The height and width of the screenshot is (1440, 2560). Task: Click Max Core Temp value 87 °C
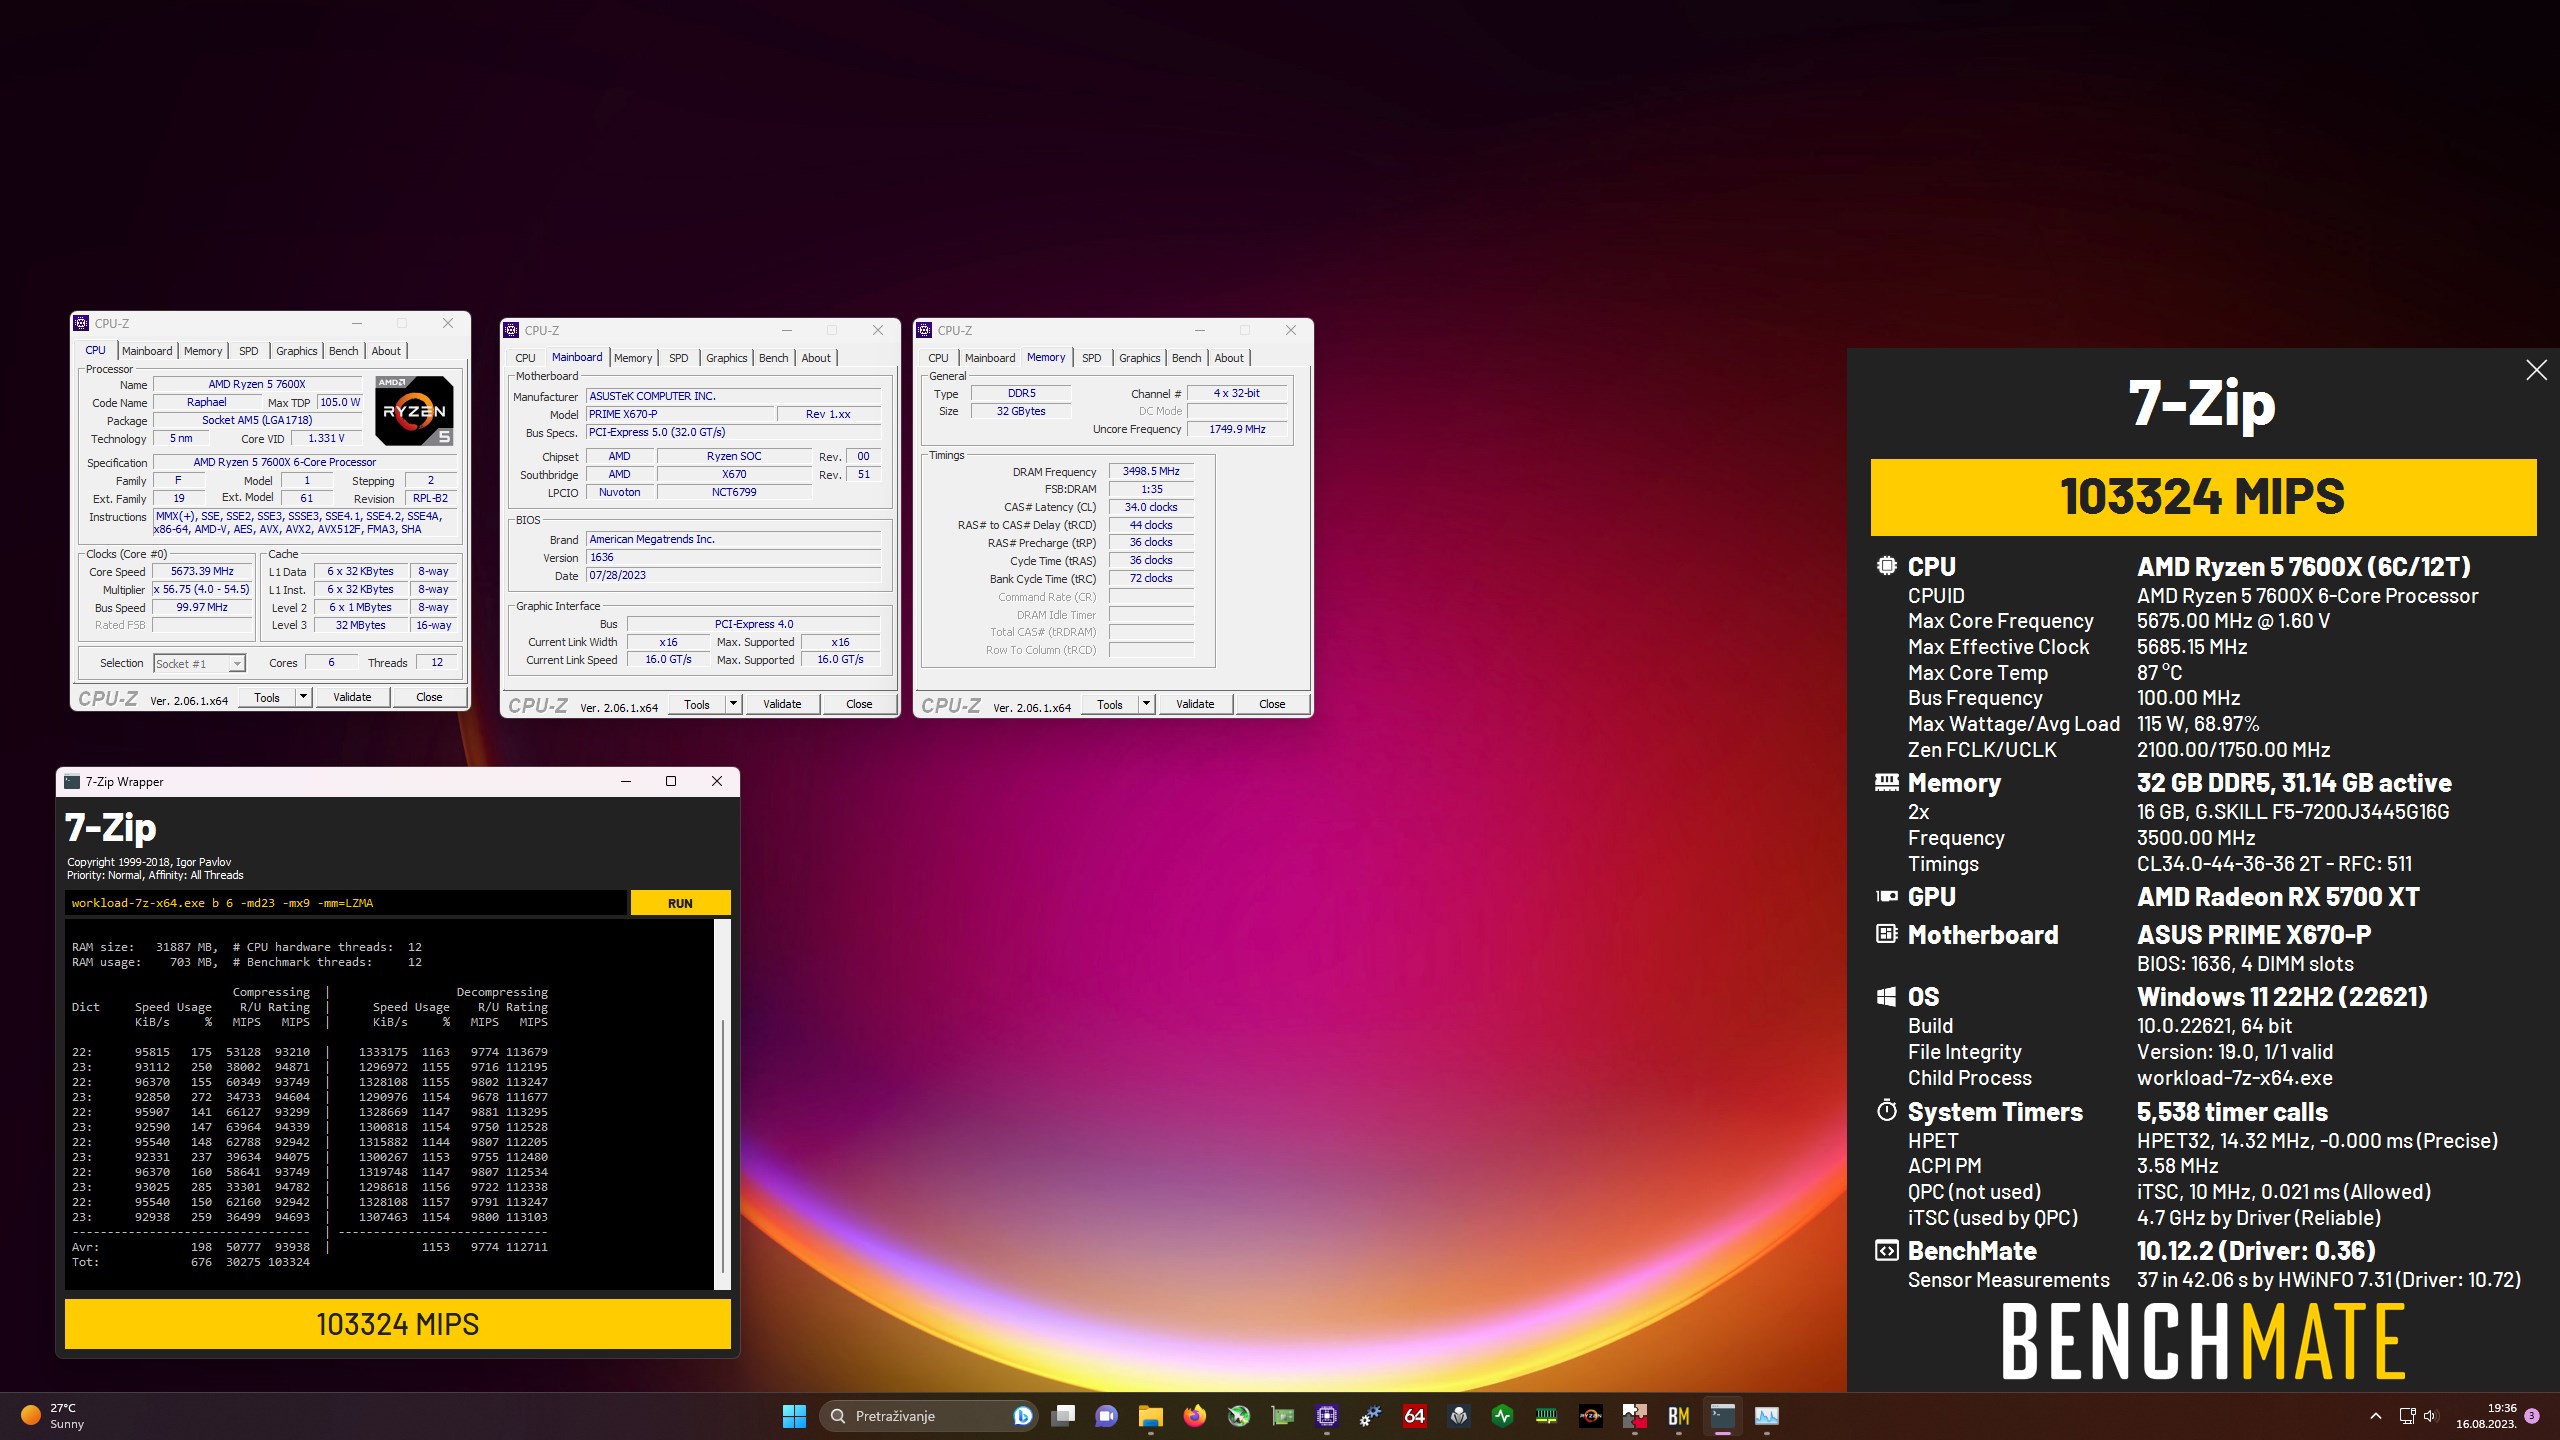pyautogui.click(x=2160, y=673)
